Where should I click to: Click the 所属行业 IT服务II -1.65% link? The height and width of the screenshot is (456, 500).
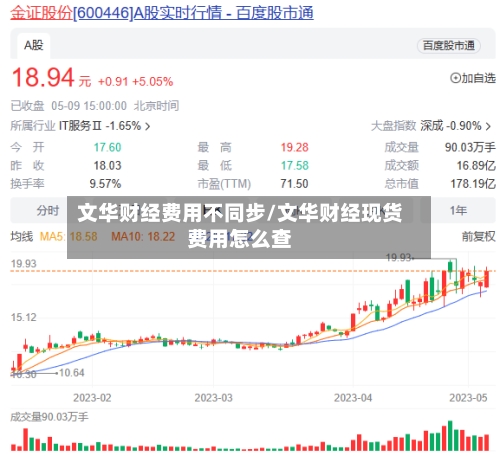(x=80, y=126)
